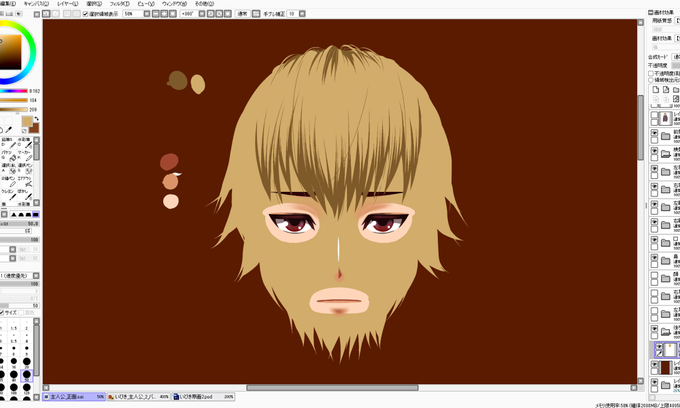Adjust the rainbow hue slider bar
Screen dimensions: 680x408
pos(13,91)
